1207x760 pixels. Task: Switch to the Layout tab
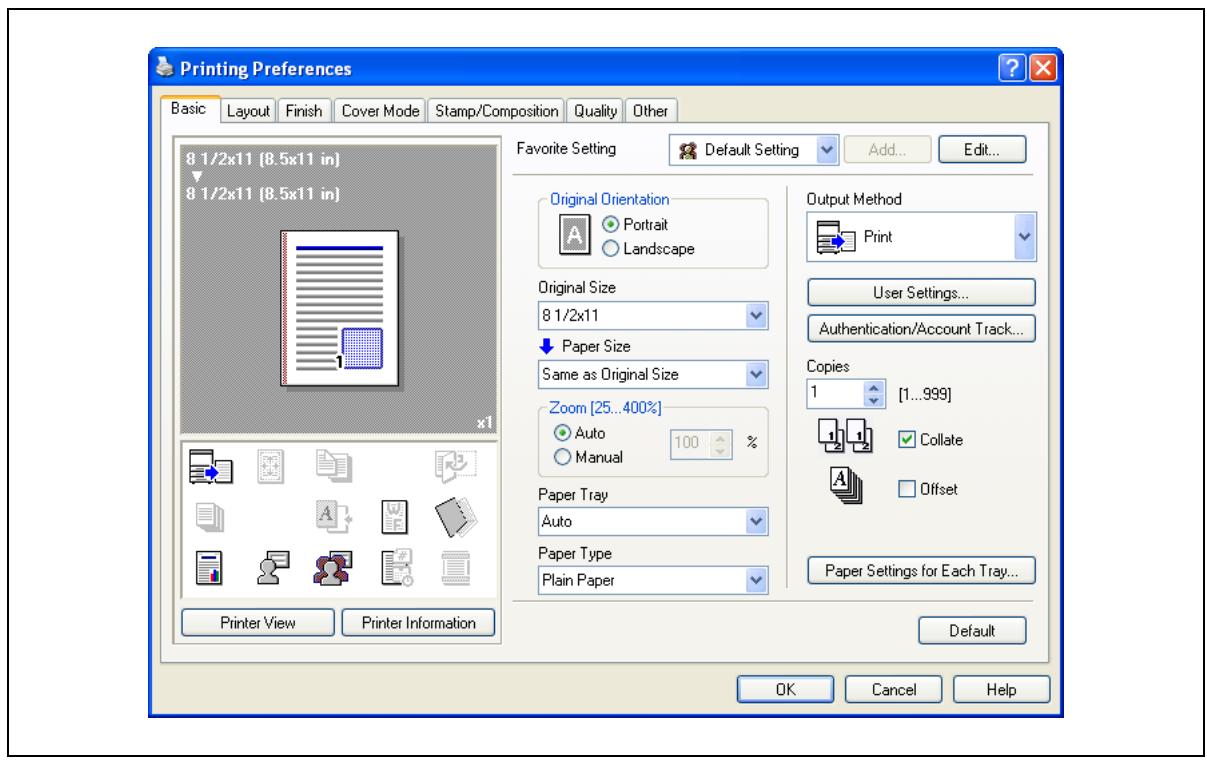tap(250, 111)
